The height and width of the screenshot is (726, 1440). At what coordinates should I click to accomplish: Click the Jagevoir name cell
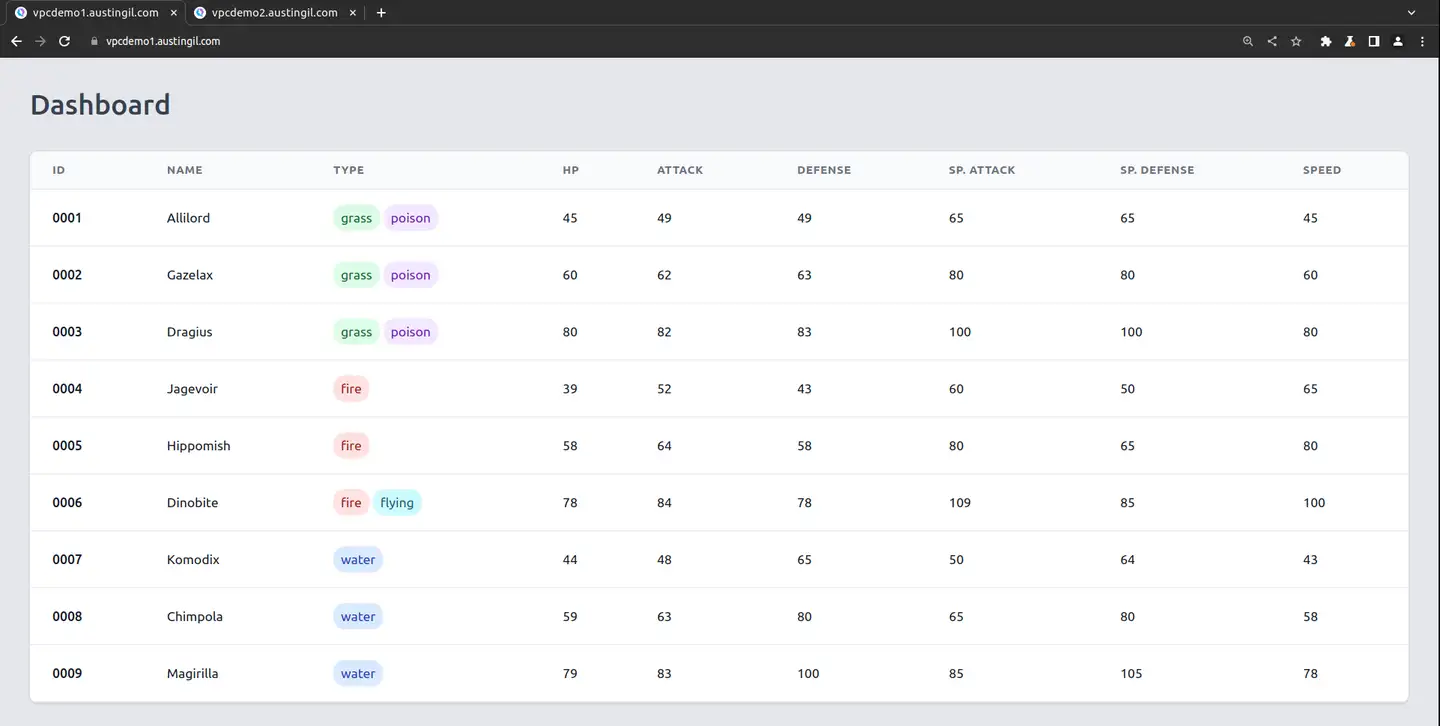(192, 389)
